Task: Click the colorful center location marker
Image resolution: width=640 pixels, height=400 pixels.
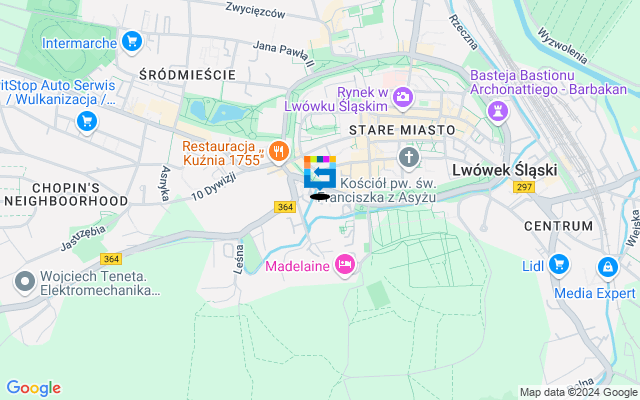Action: click(320, 173)
